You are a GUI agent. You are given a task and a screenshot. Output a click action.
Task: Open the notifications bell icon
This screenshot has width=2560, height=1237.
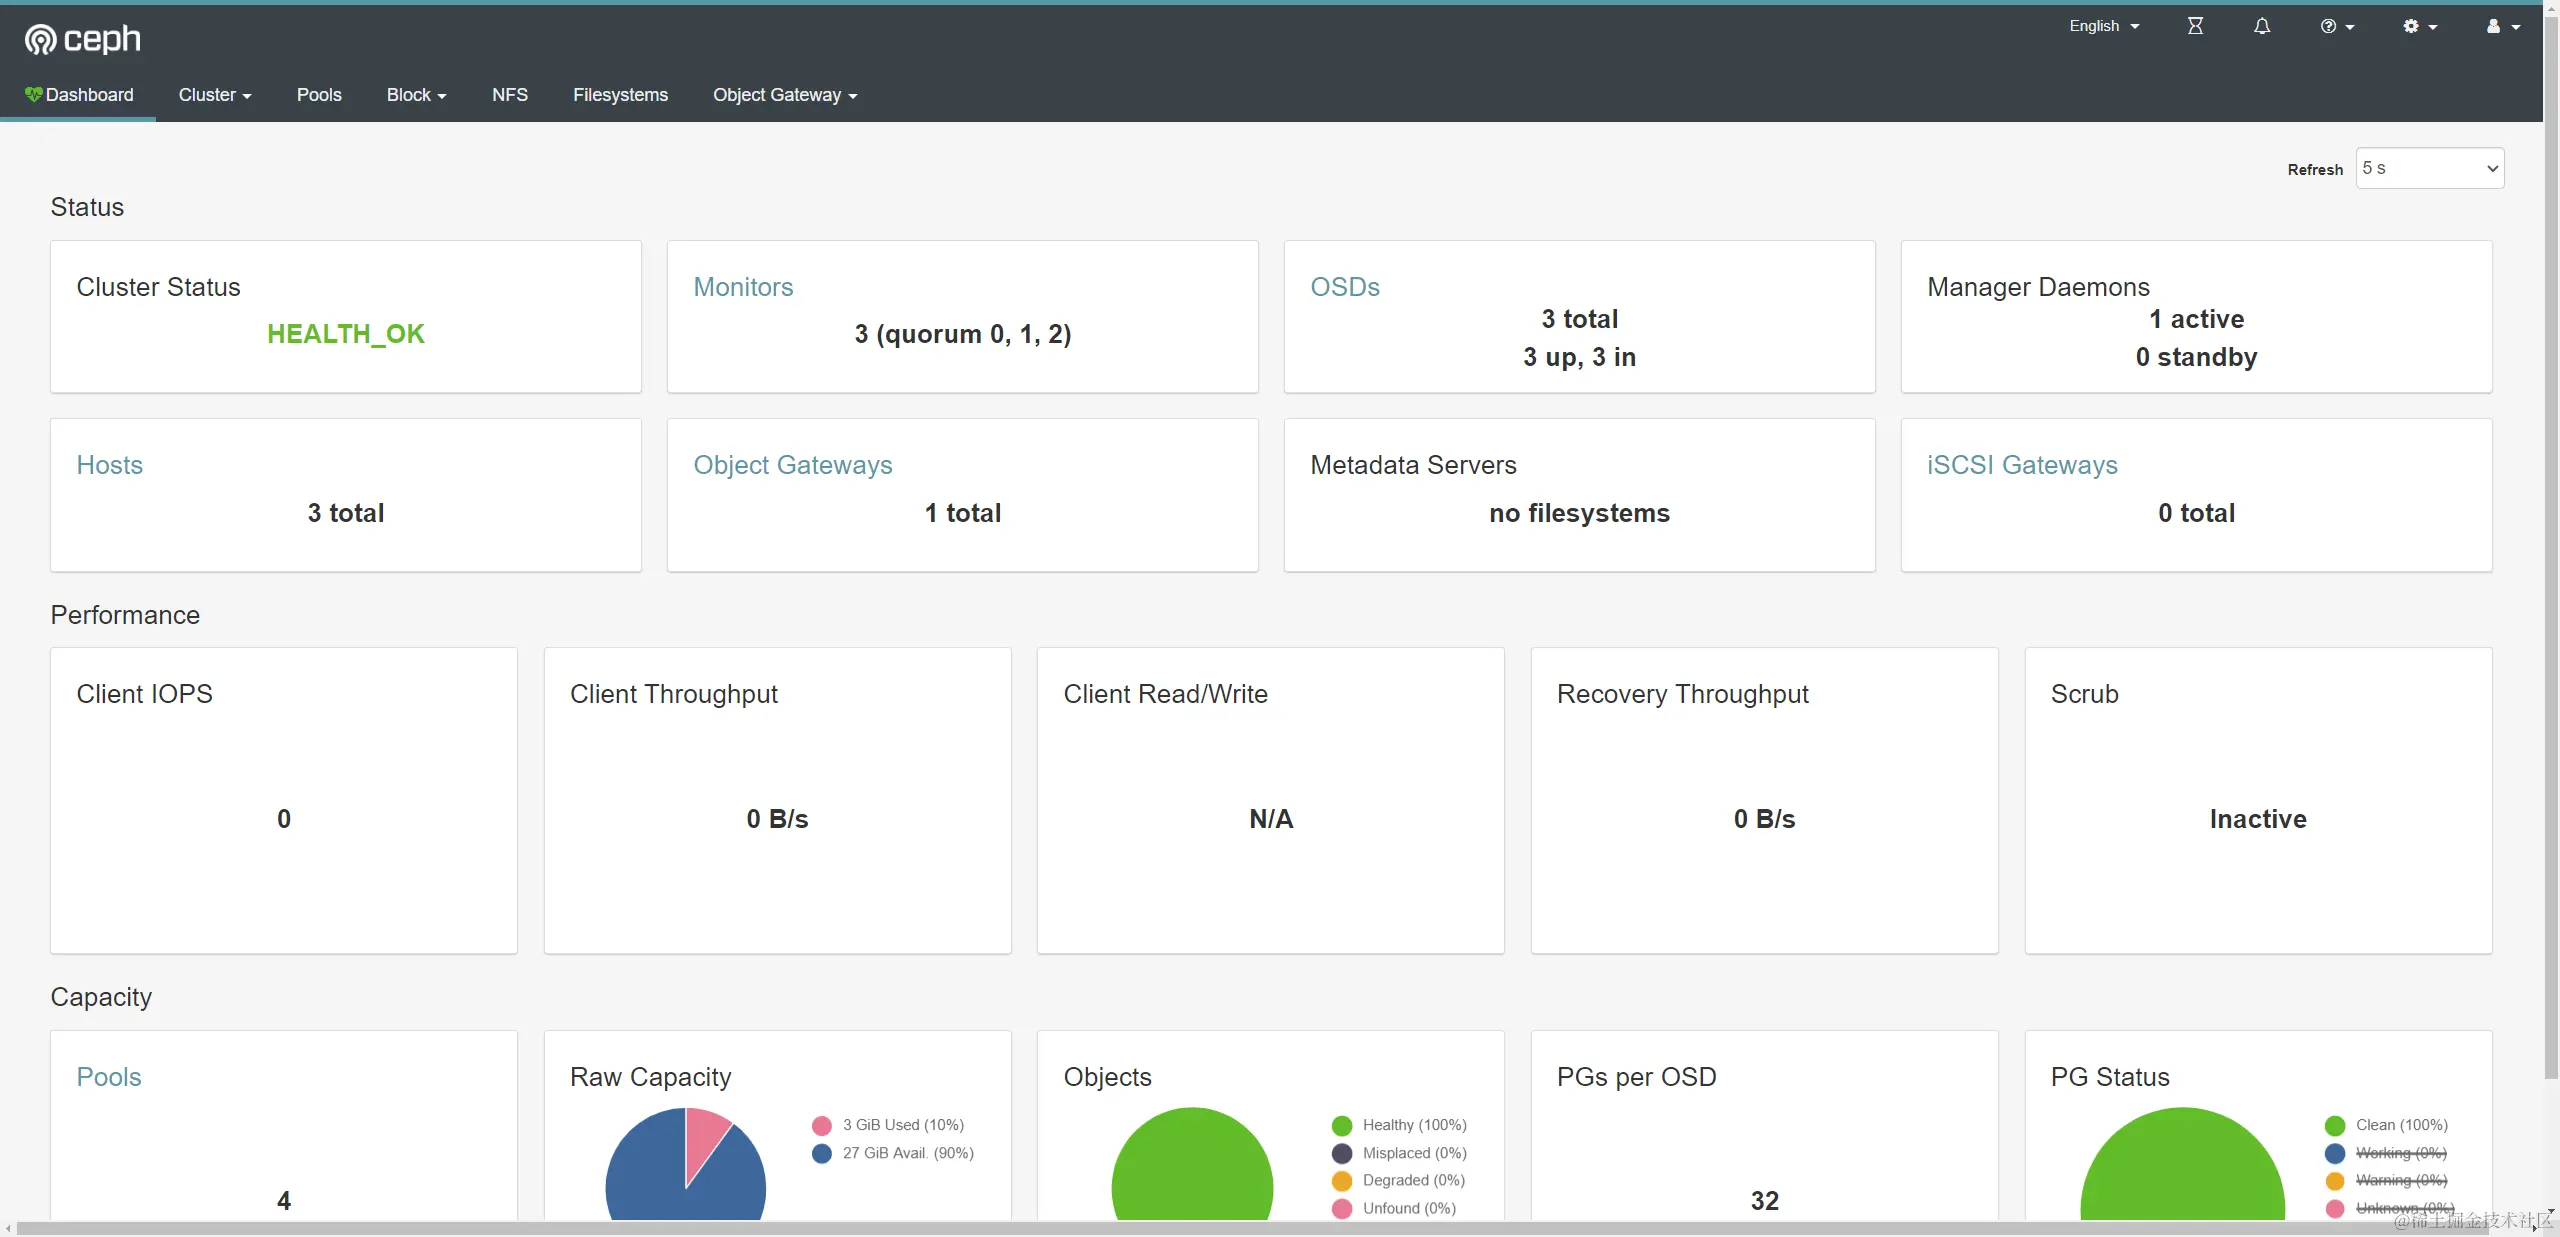pyautogui.click(x=2262, y=26)
